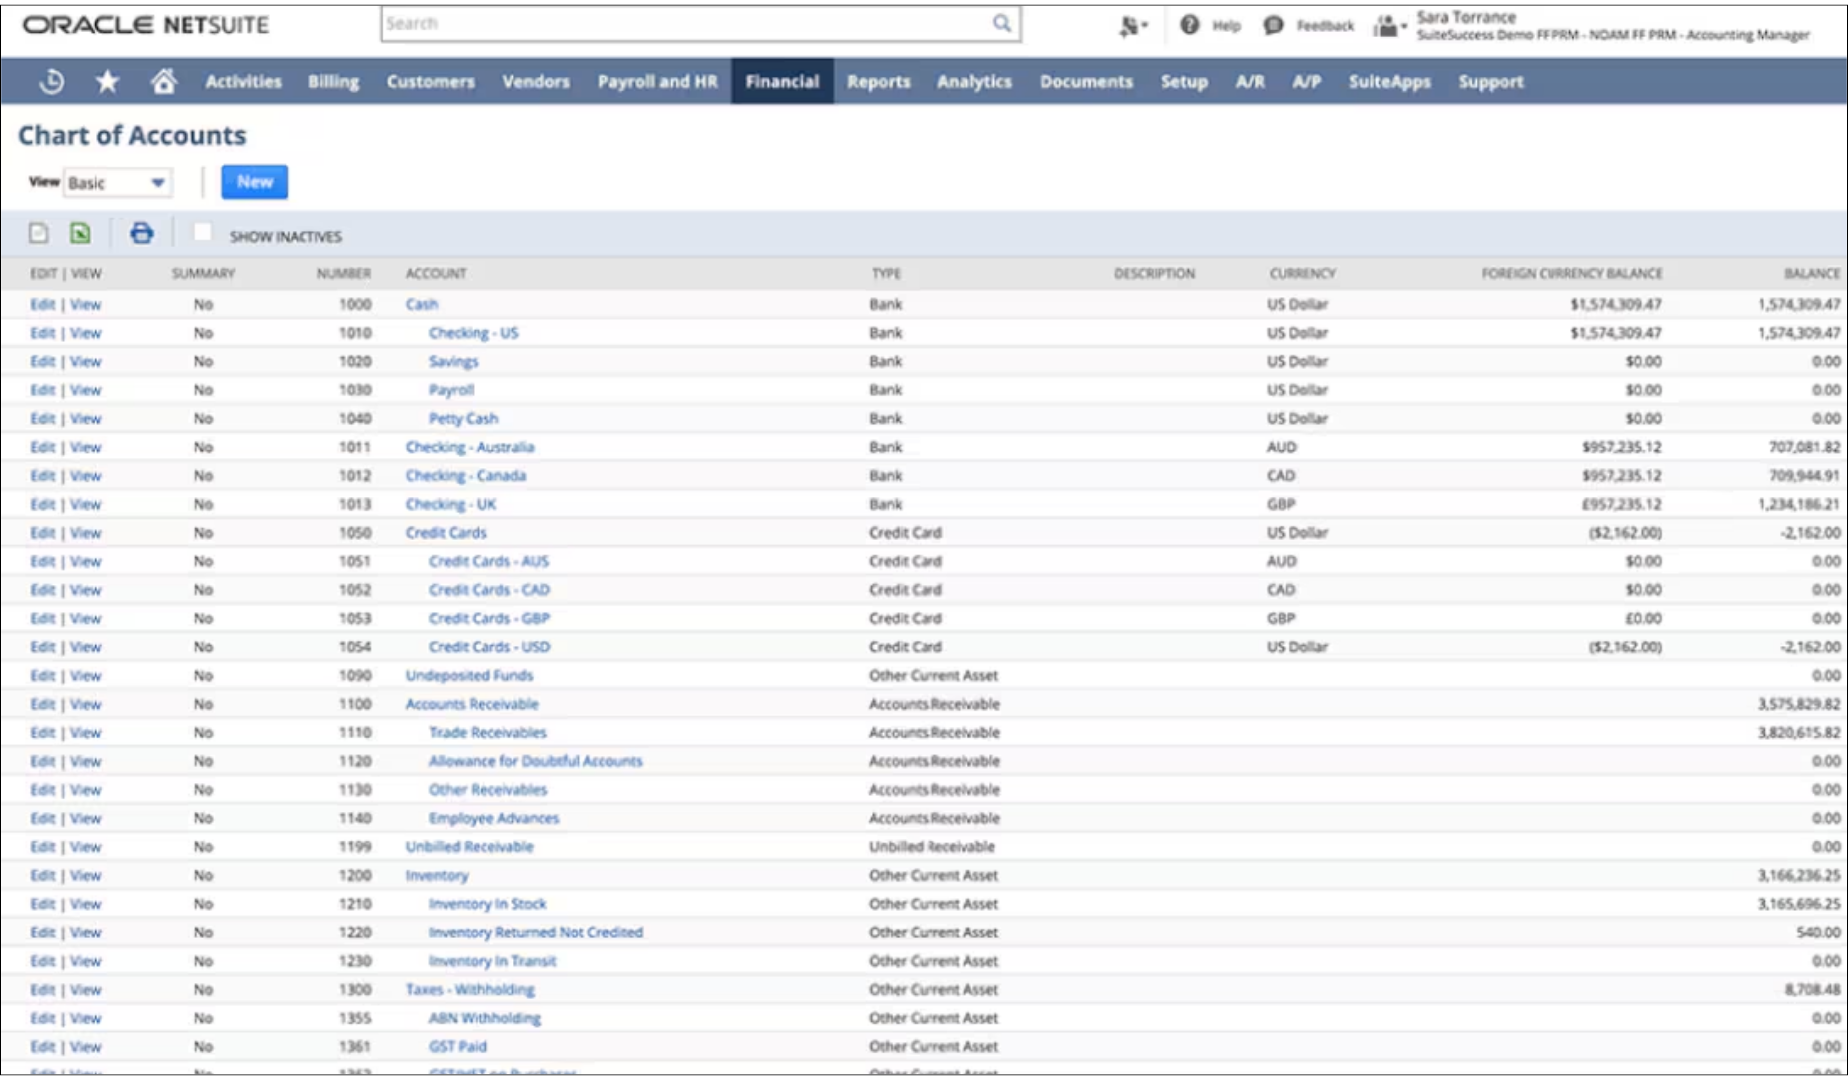Image resolution: width=1848 pixels, height=1080 pixels.
Task: Click the search magnifier button
Action: tap(1002, 23)
